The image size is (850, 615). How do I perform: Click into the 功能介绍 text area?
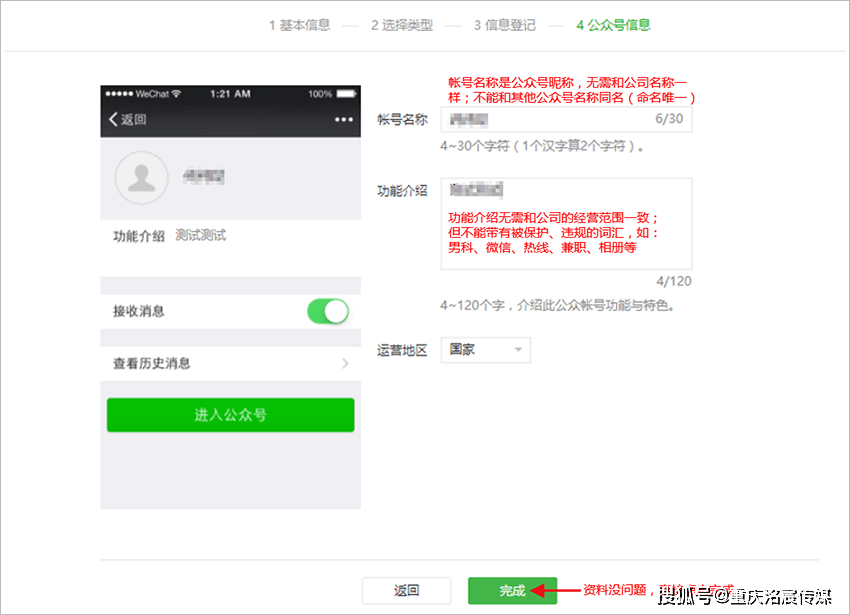tap(566, 223)
